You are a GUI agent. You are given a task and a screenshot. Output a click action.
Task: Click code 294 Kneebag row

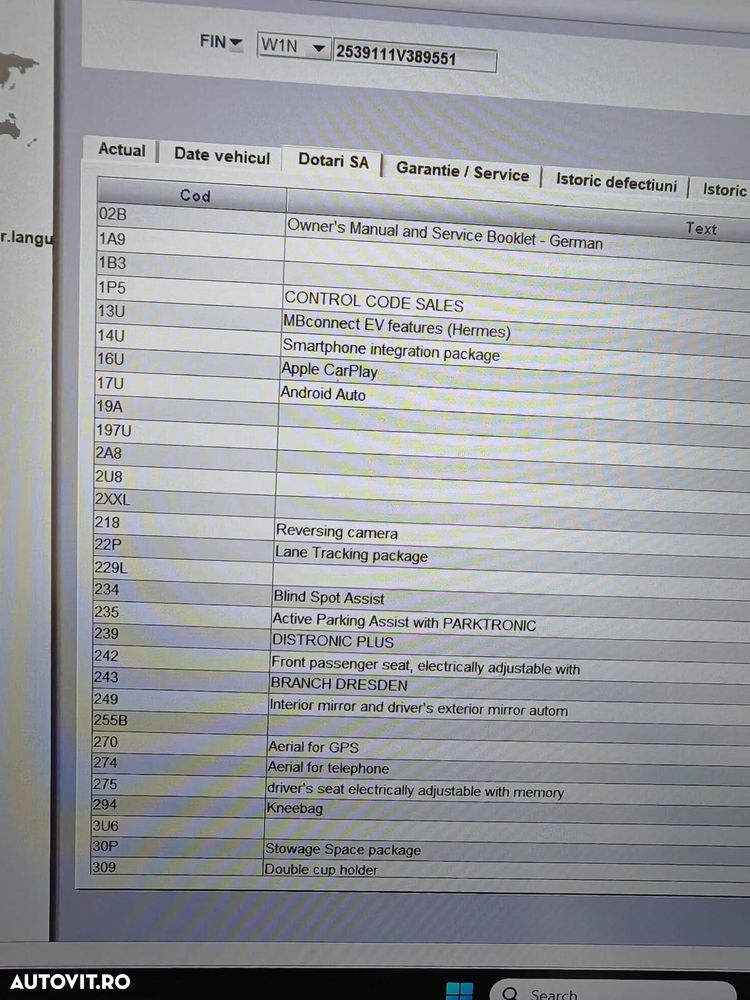click(420, 807)
